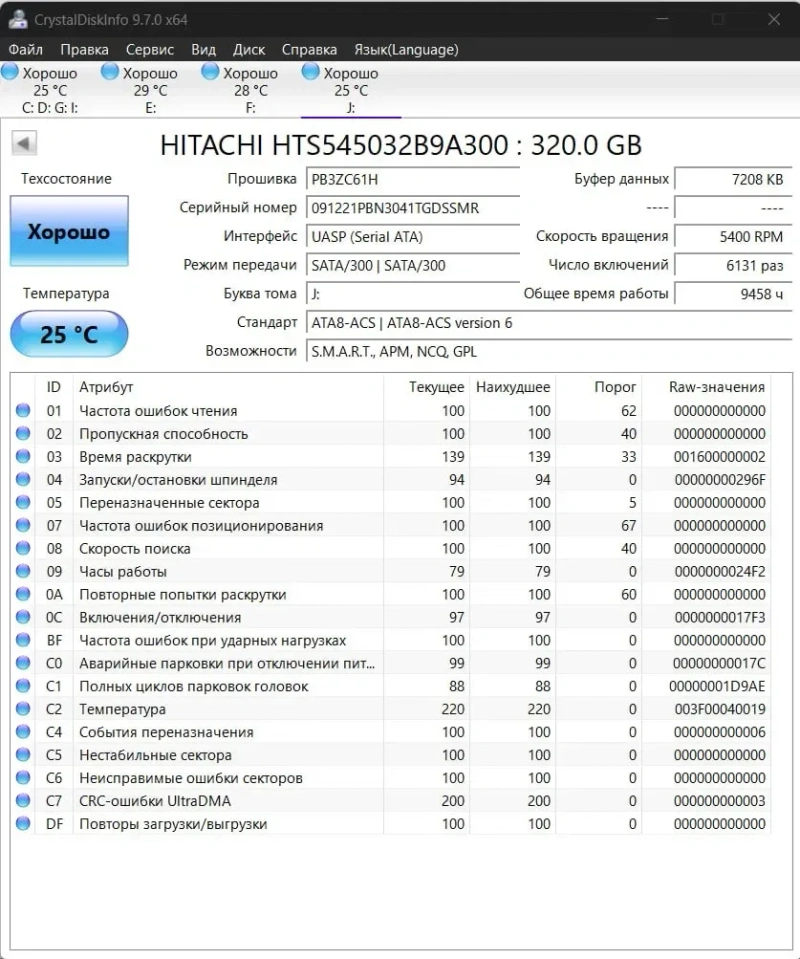
Task: Select row text Нестабильные сектора
Action: point(155,755)
